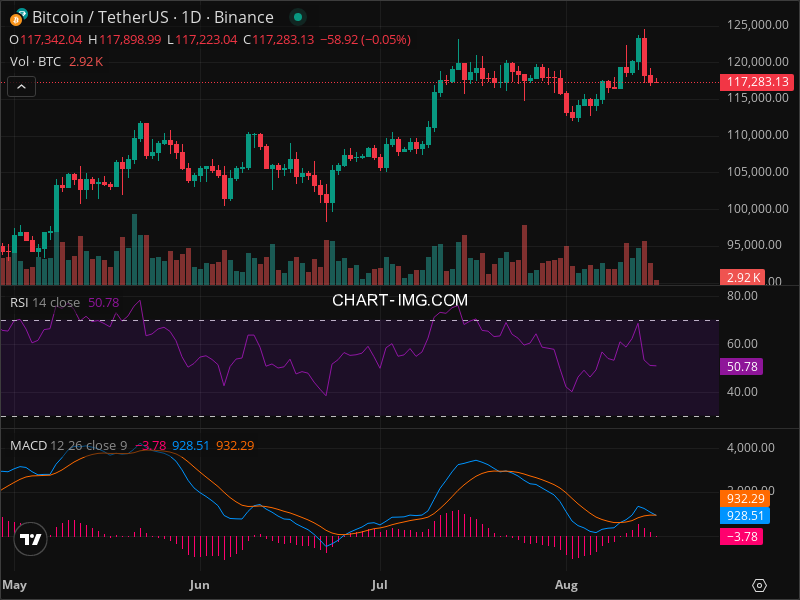Click the red current price tag 117,283.13
Viewport: 800px width, 600px height.
[x=757, y=82]
